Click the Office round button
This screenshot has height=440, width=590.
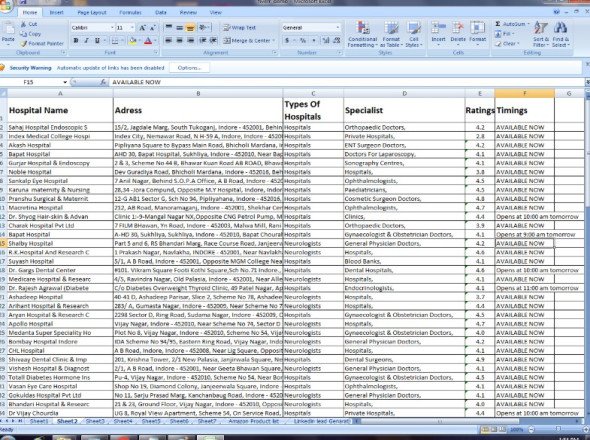(x=5, y=6)
